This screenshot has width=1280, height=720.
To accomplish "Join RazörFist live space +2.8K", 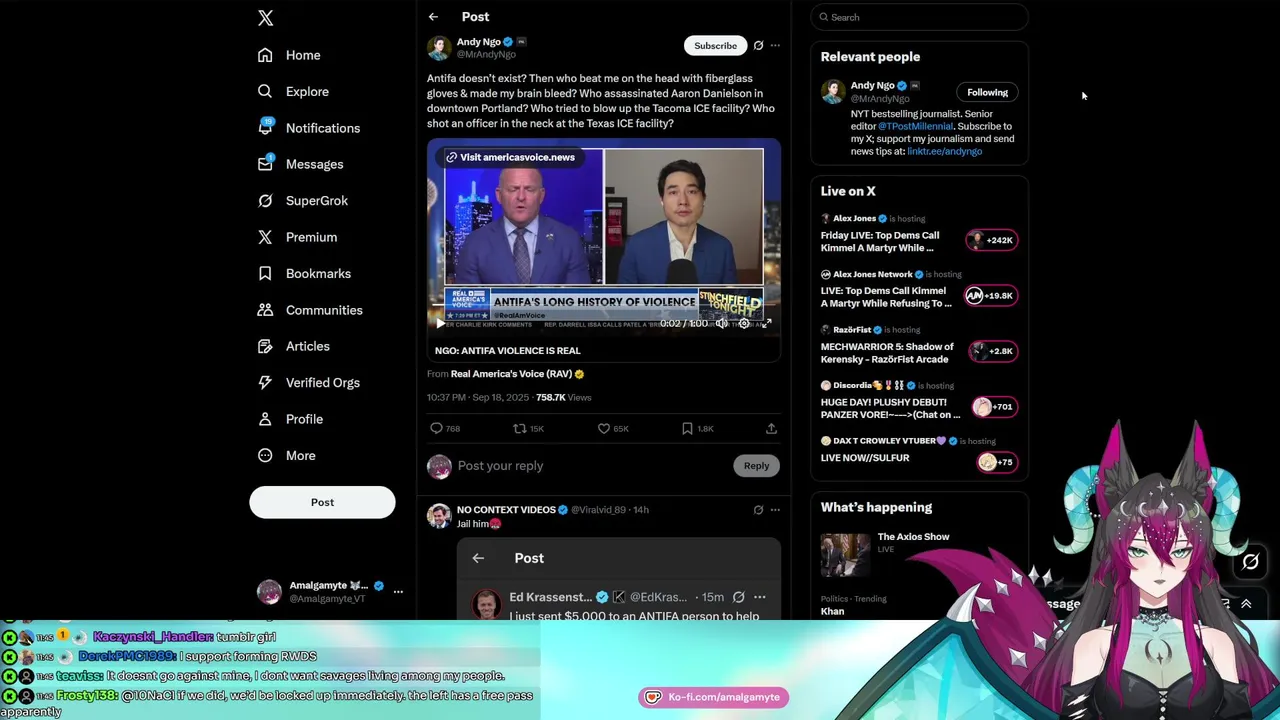I will tap(992, 351).
